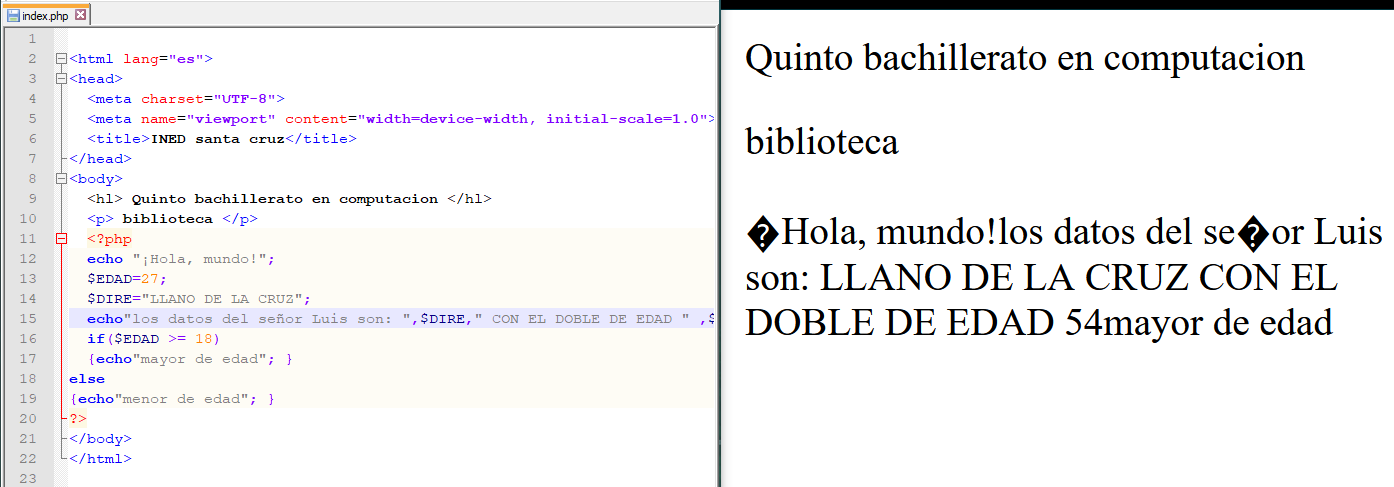The height and width of the screenshot is (487, 1394).
Task: Click line number 23 in the margin
Action: pyautogui.click(x=28, y=479)
